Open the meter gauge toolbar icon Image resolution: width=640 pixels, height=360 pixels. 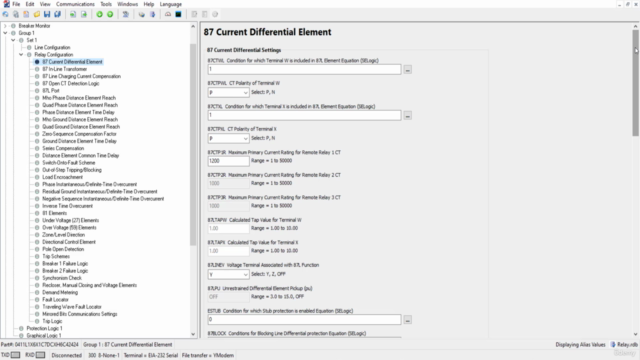168,14
